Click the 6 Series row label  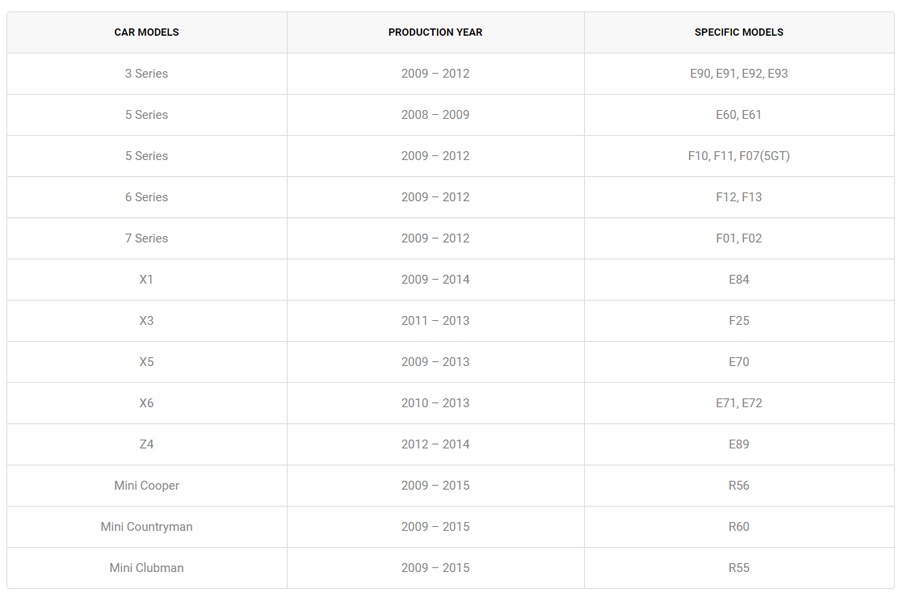[x=146, y=197]
